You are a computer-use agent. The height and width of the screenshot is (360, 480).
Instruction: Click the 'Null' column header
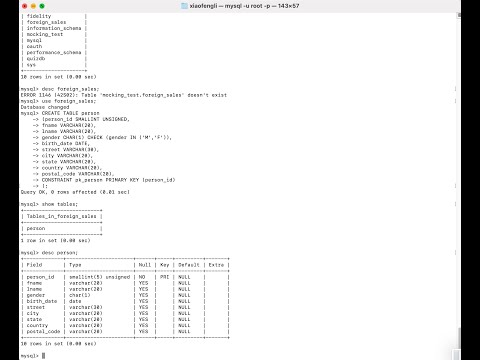coord(145,265)
